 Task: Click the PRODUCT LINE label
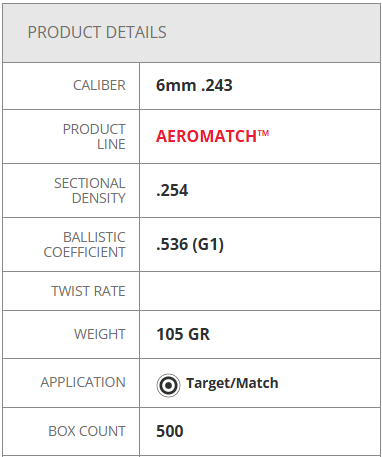click(x=94, y=137)
